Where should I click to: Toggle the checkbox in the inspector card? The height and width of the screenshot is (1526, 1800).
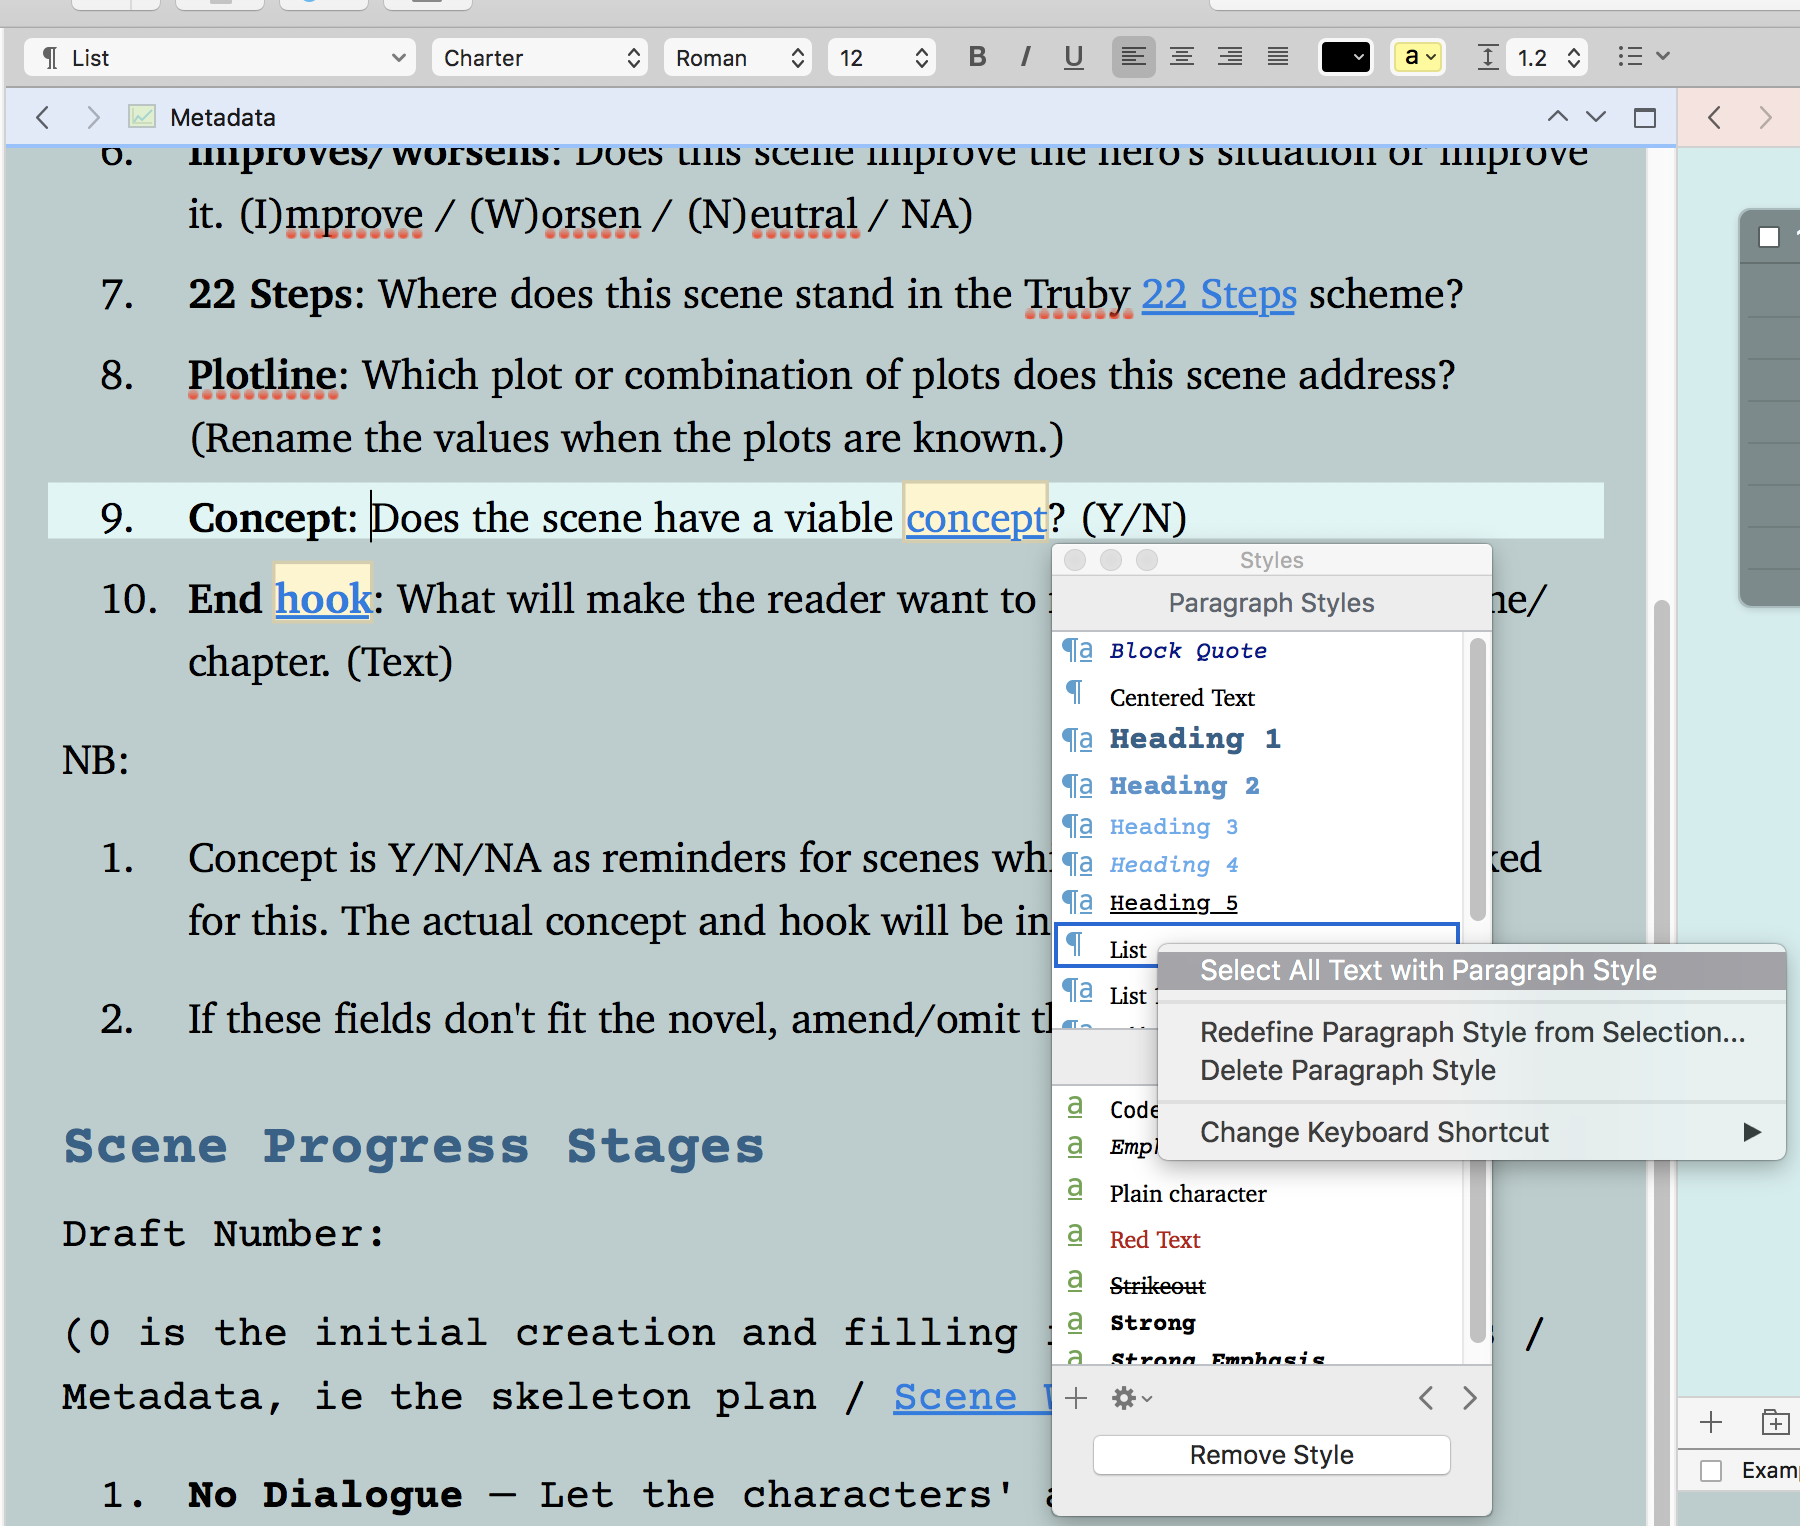point(1769,237)
